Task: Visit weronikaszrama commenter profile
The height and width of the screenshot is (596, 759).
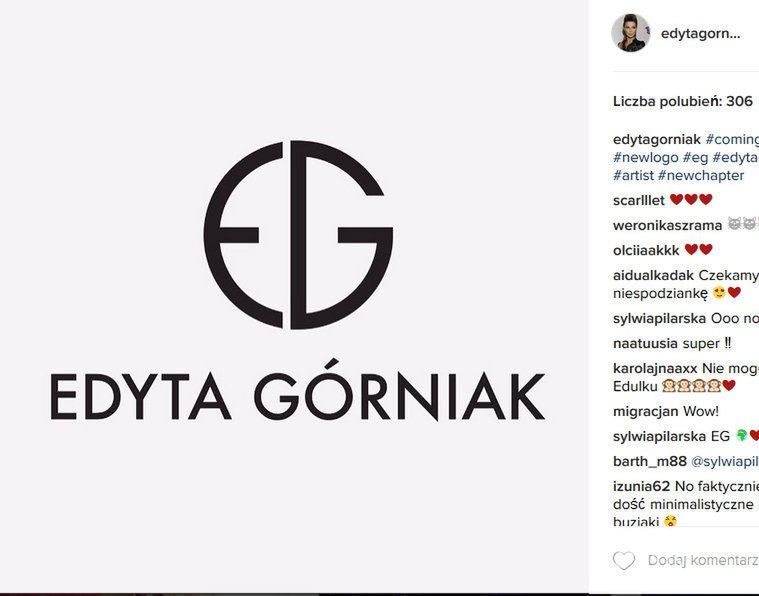Action: (668, 226)
